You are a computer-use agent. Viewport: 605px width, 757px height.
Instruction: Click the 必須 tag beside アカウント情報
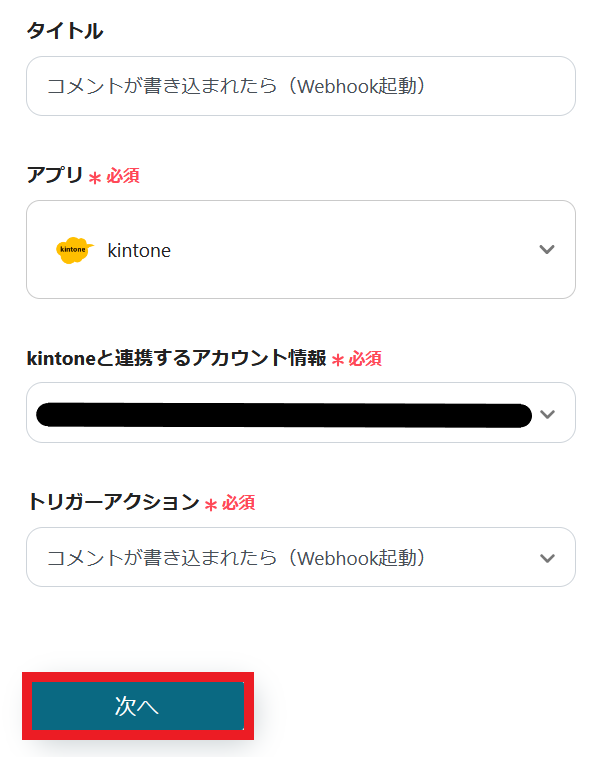(x=365, y=358)
